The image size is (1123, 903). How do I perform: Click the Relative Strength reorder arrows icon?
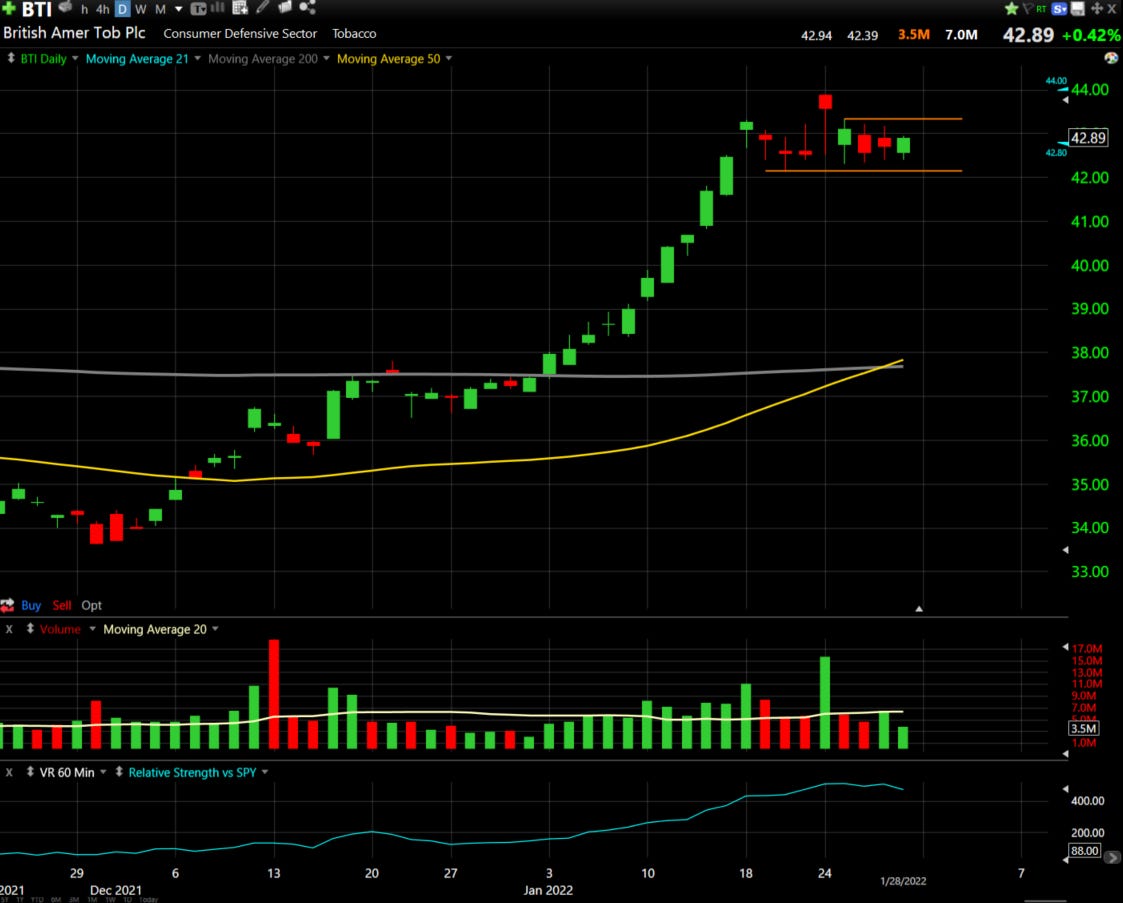[x=119, y=772]
